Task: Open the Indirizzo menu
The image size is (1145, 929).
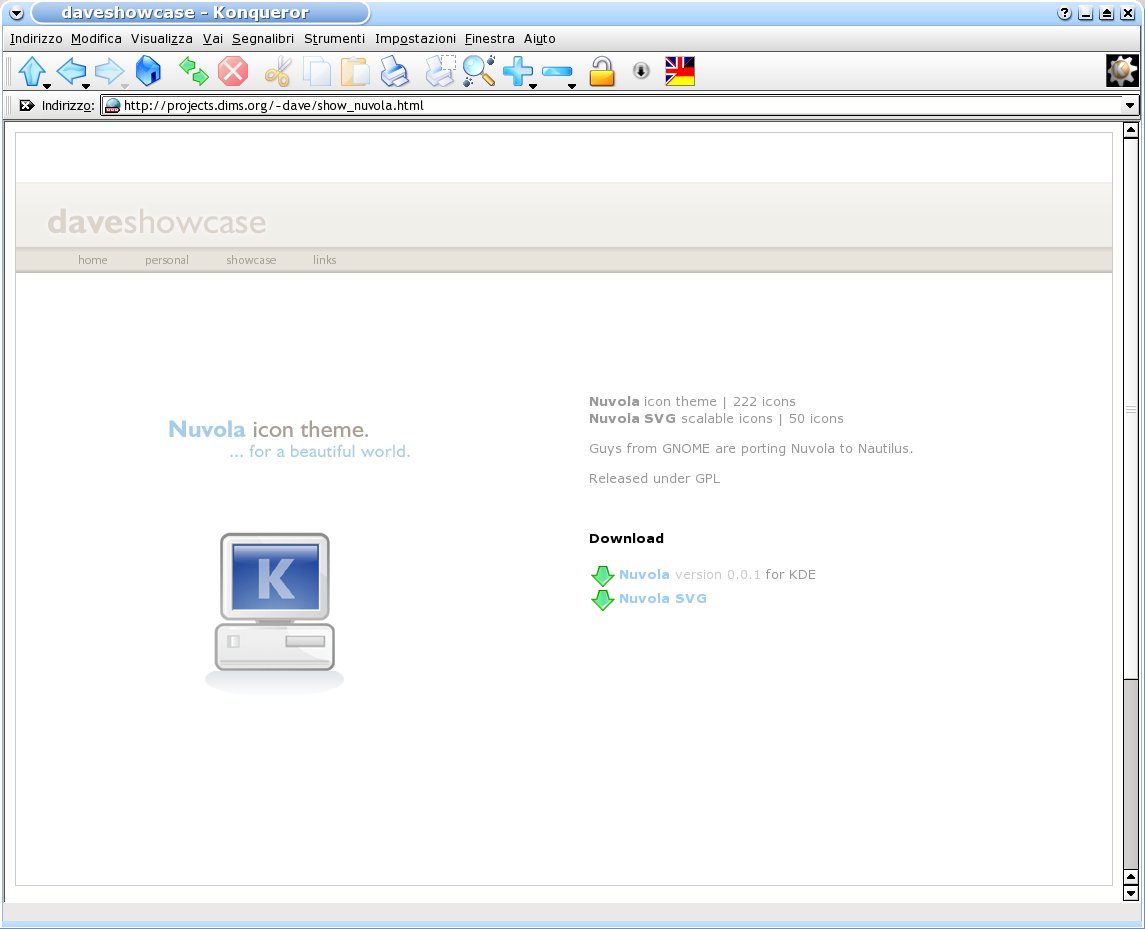Action: click(37, 39)
